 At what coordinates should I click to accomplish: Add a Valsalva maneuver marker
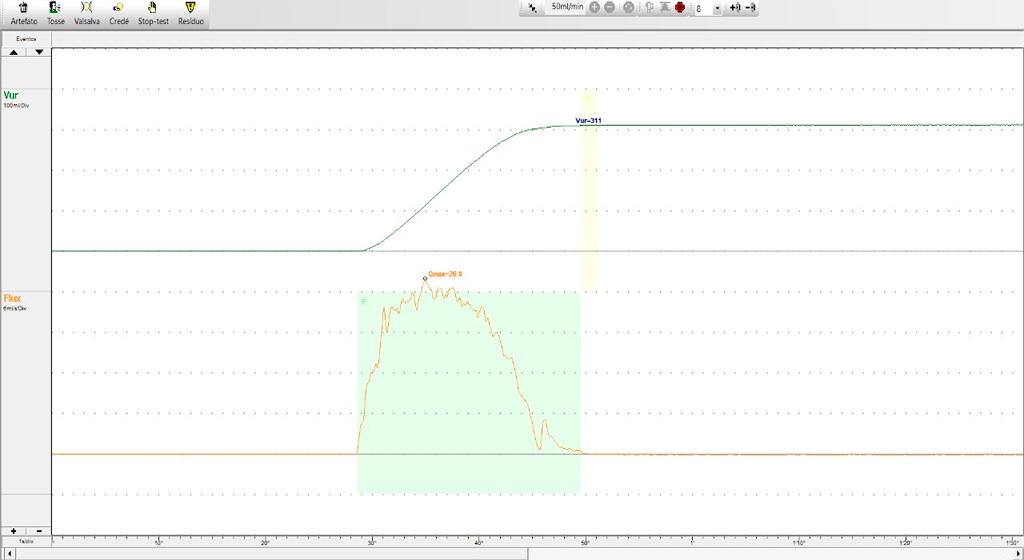point(87,12)
